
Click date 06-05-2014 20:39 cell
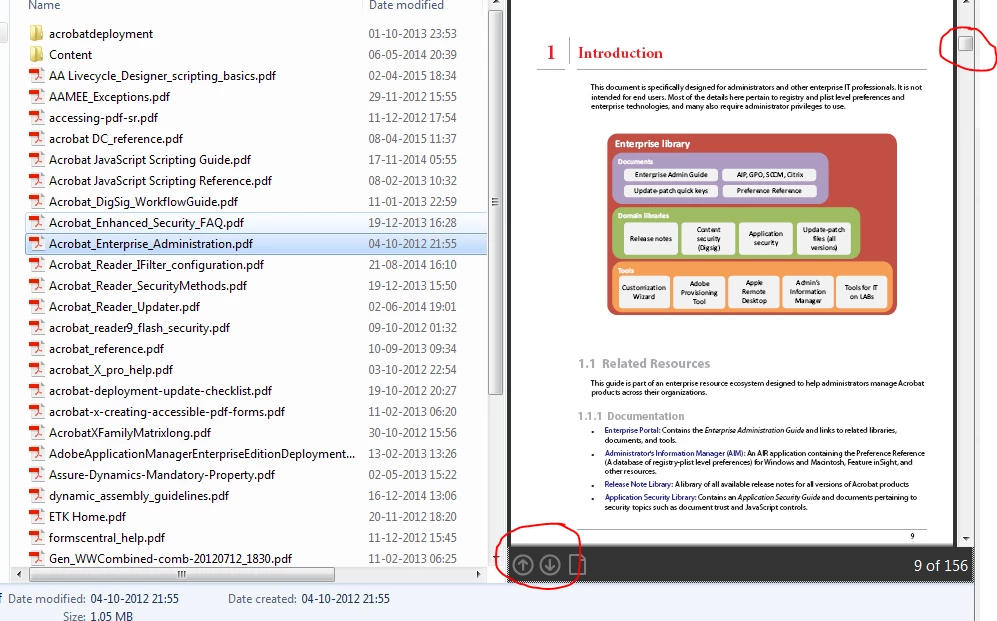pos(412,55)
